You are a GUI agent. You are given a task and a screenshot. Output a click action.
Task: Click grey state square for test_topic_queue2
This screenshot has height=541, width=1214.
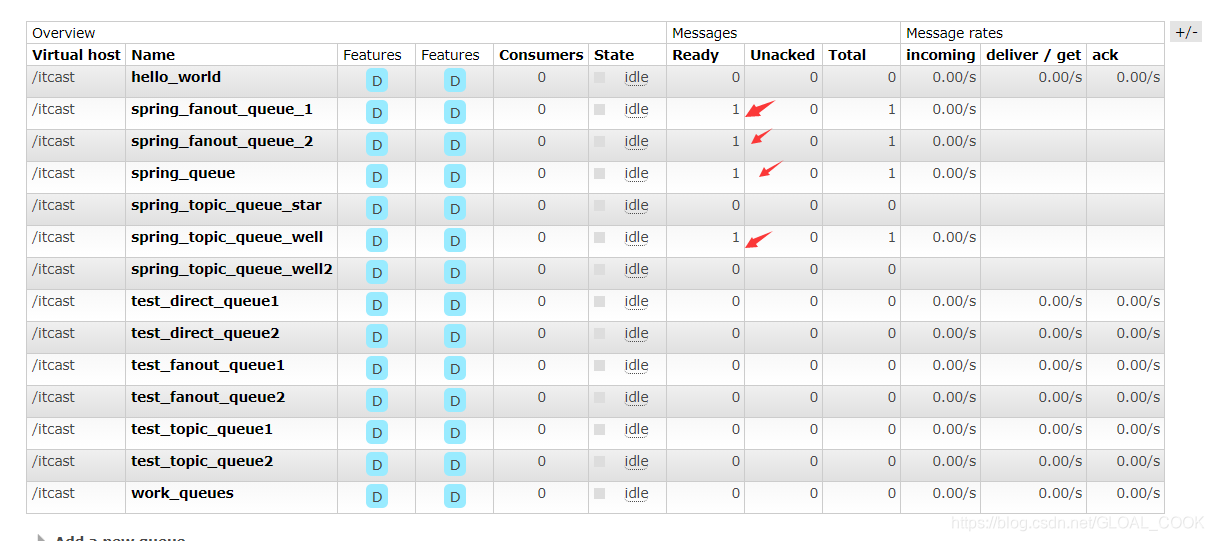[x=600, y=461]
